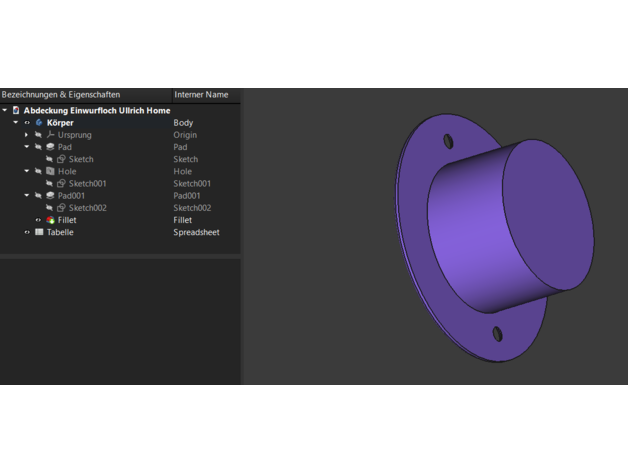Click the internal name Body
Image resolution: width=628 pixels, height=472 pixels.
(x=183, y=123)
